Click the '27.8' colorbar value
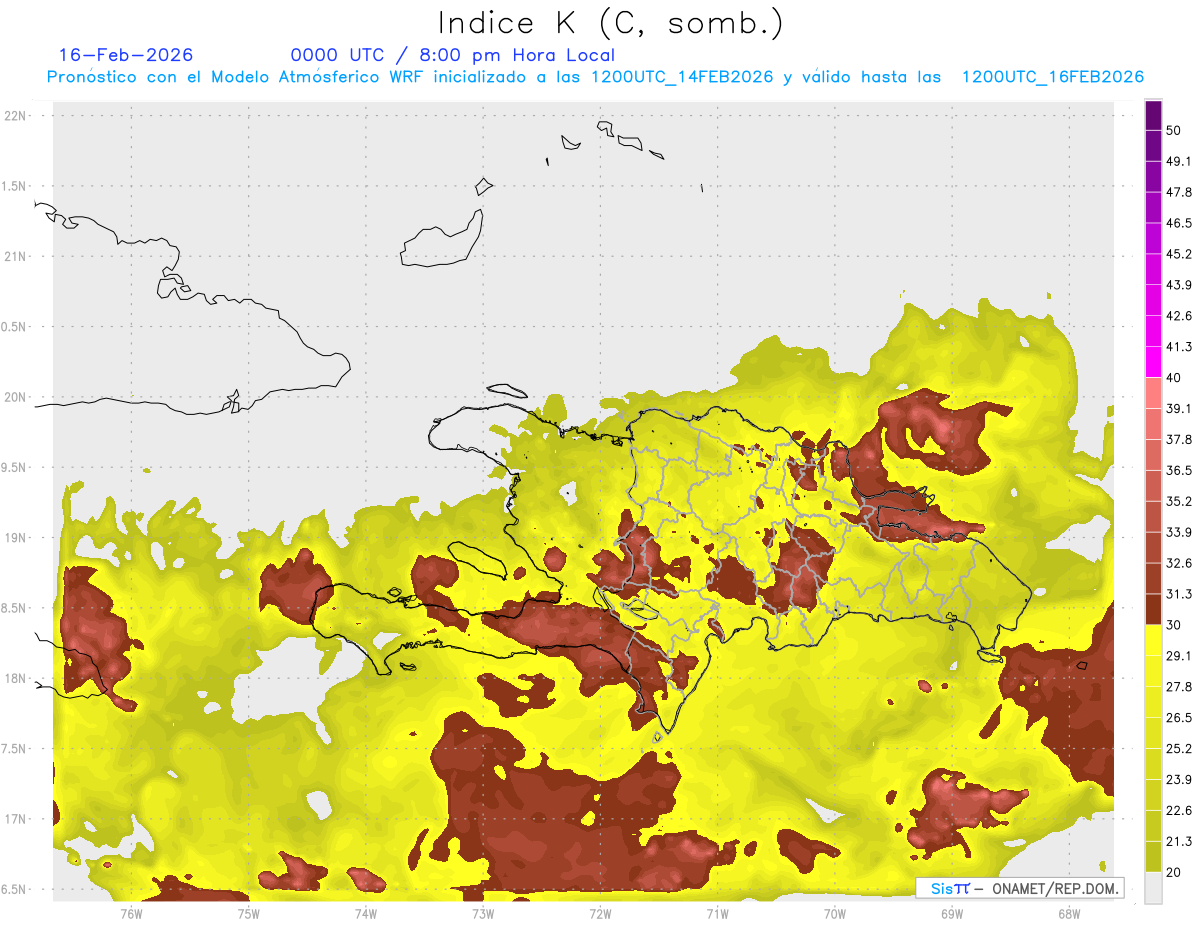 1179,687
